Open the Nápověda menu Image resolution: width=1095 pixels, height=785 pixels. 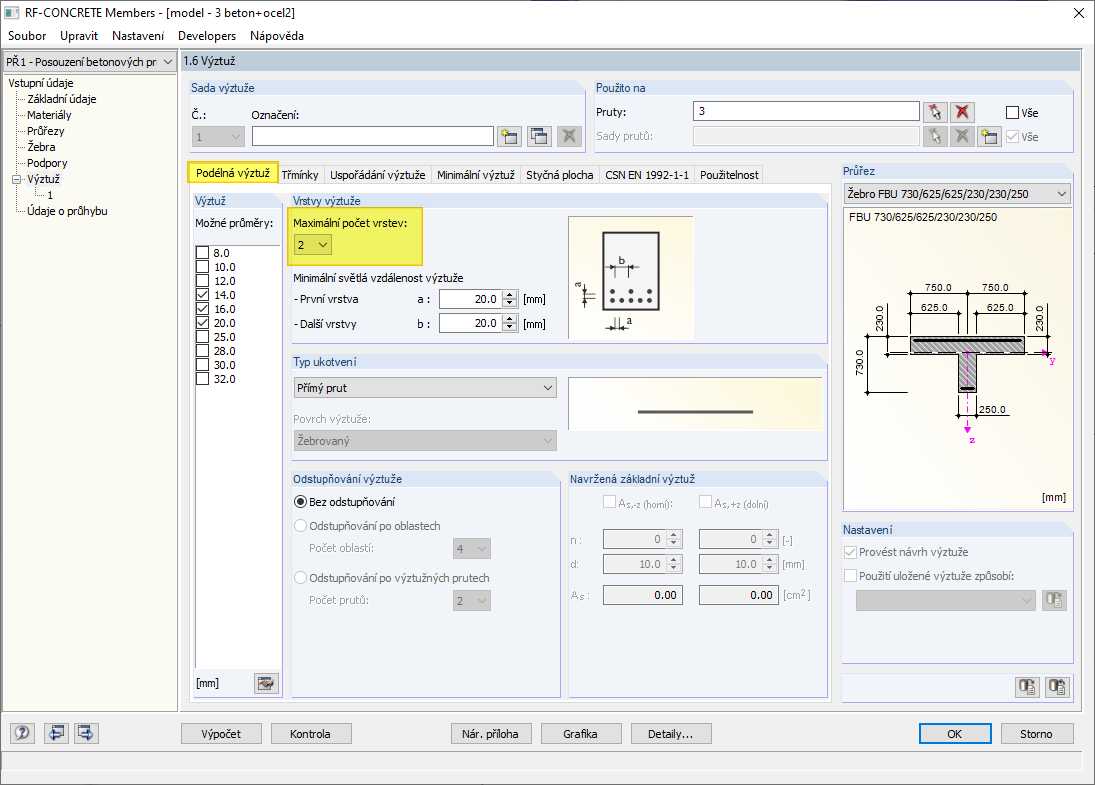(277, 36)
